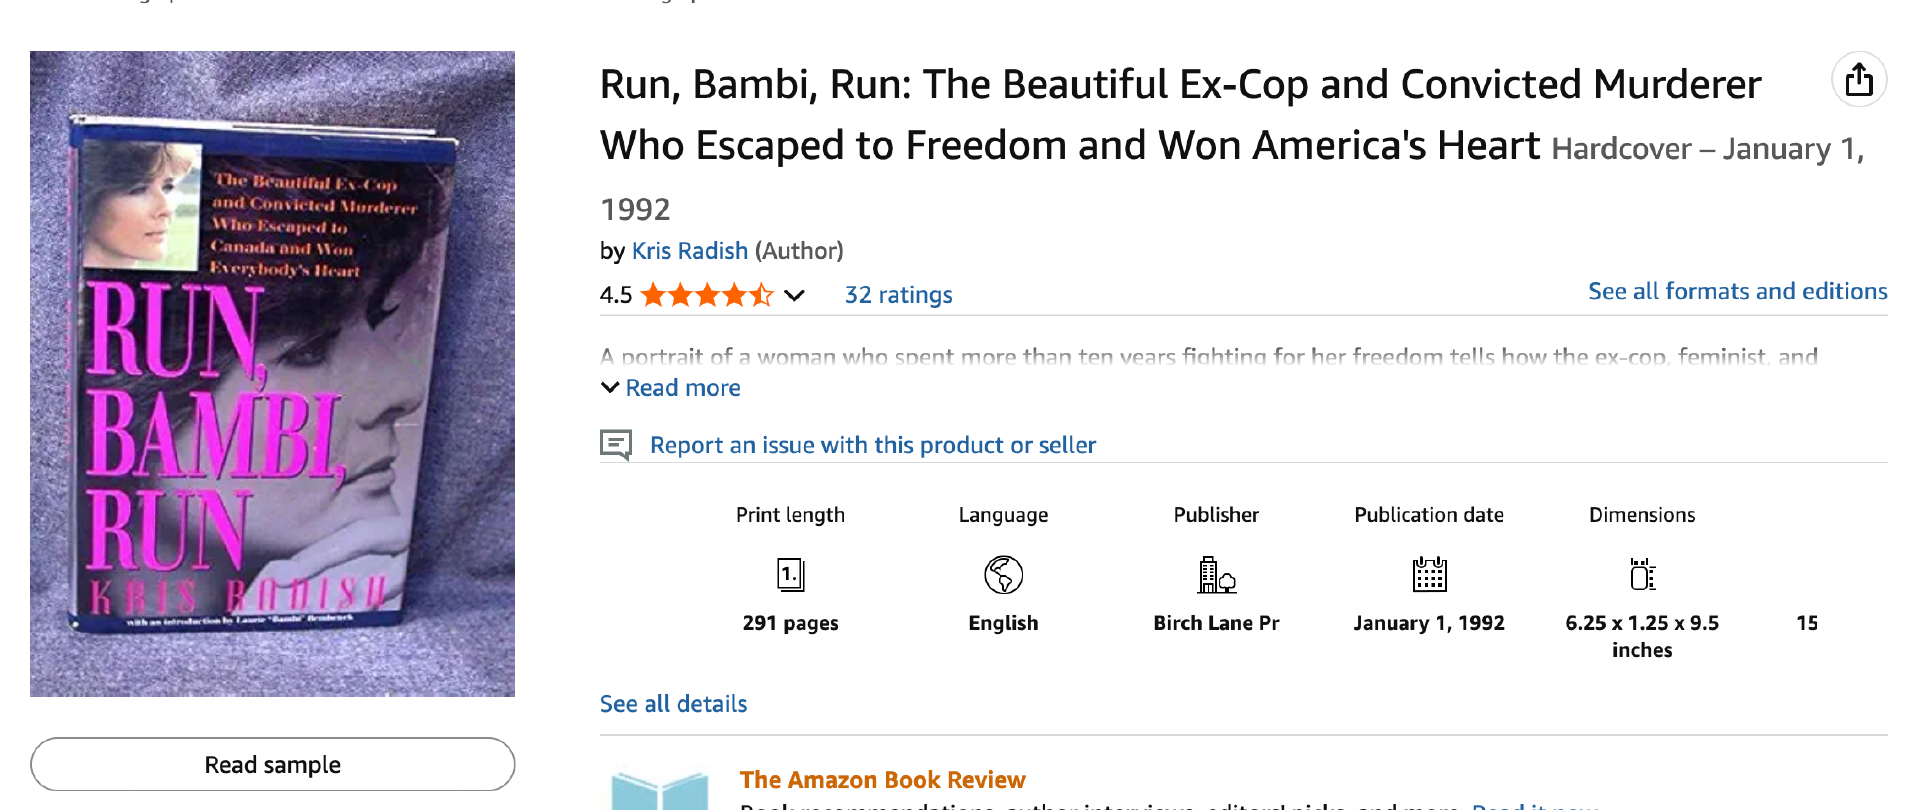Click the book title heading
Image resolution: width=1920 pixels, height=810 pixels.
pos(1180,115)
